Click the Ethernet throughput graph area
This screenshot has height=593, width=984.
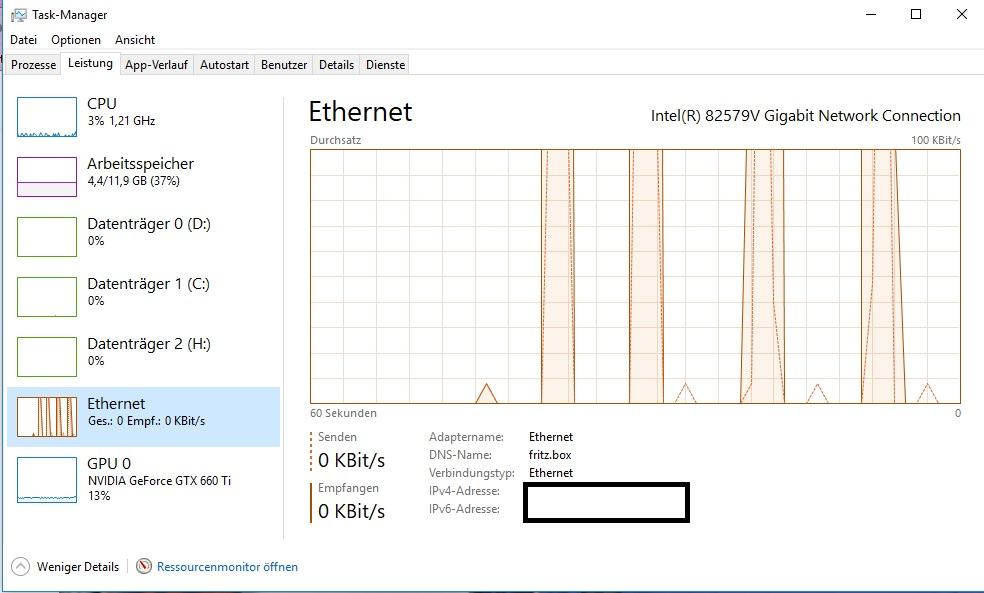coord(635,276)
